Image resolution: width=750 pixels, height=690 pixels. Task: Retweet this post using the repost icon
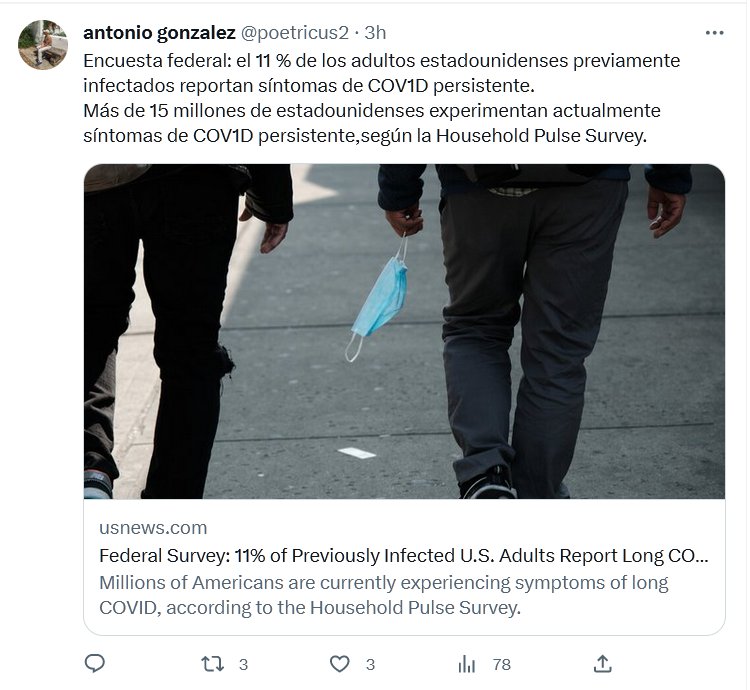tap(213, 663)
